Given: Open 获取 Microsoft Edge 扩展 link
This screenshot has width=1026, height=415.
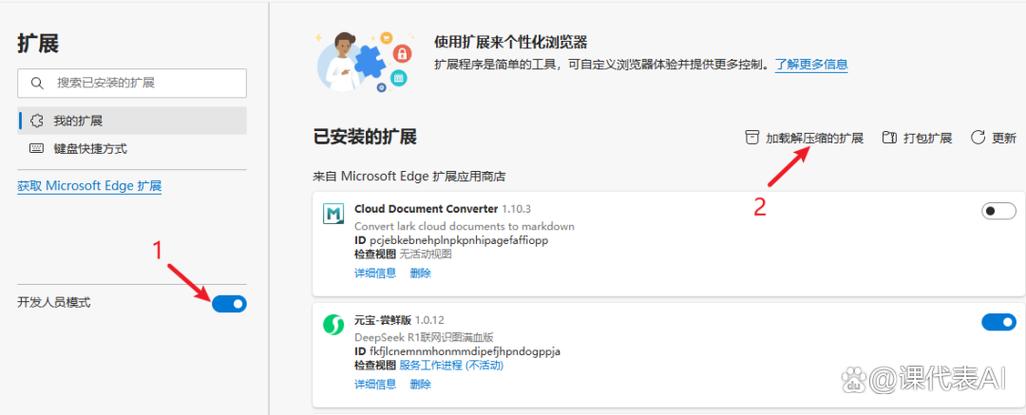Looking at the screenshot, I should pyautogui.click(x=90, y=186).
